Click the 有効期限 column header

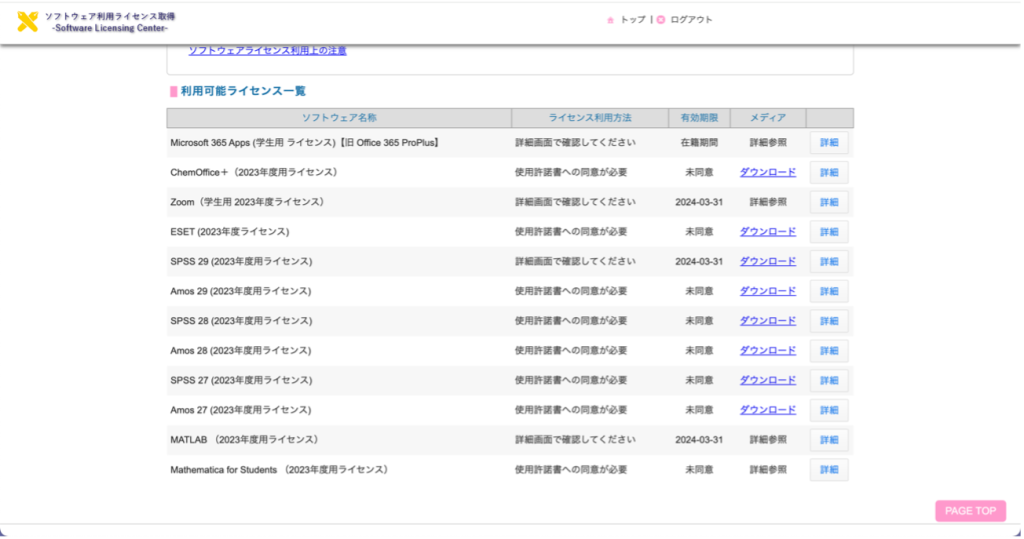[x=699, y=118]
